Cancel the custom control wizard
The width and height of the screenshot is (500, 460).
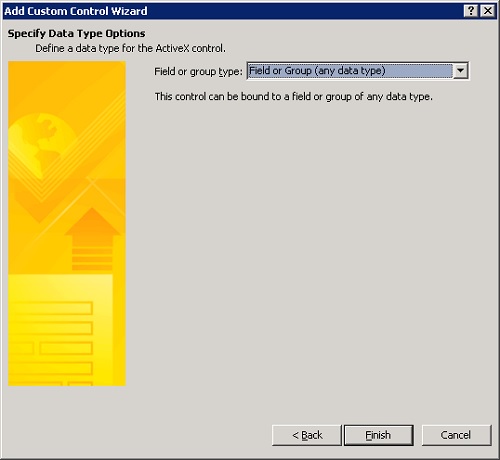[x=456, y=435]
